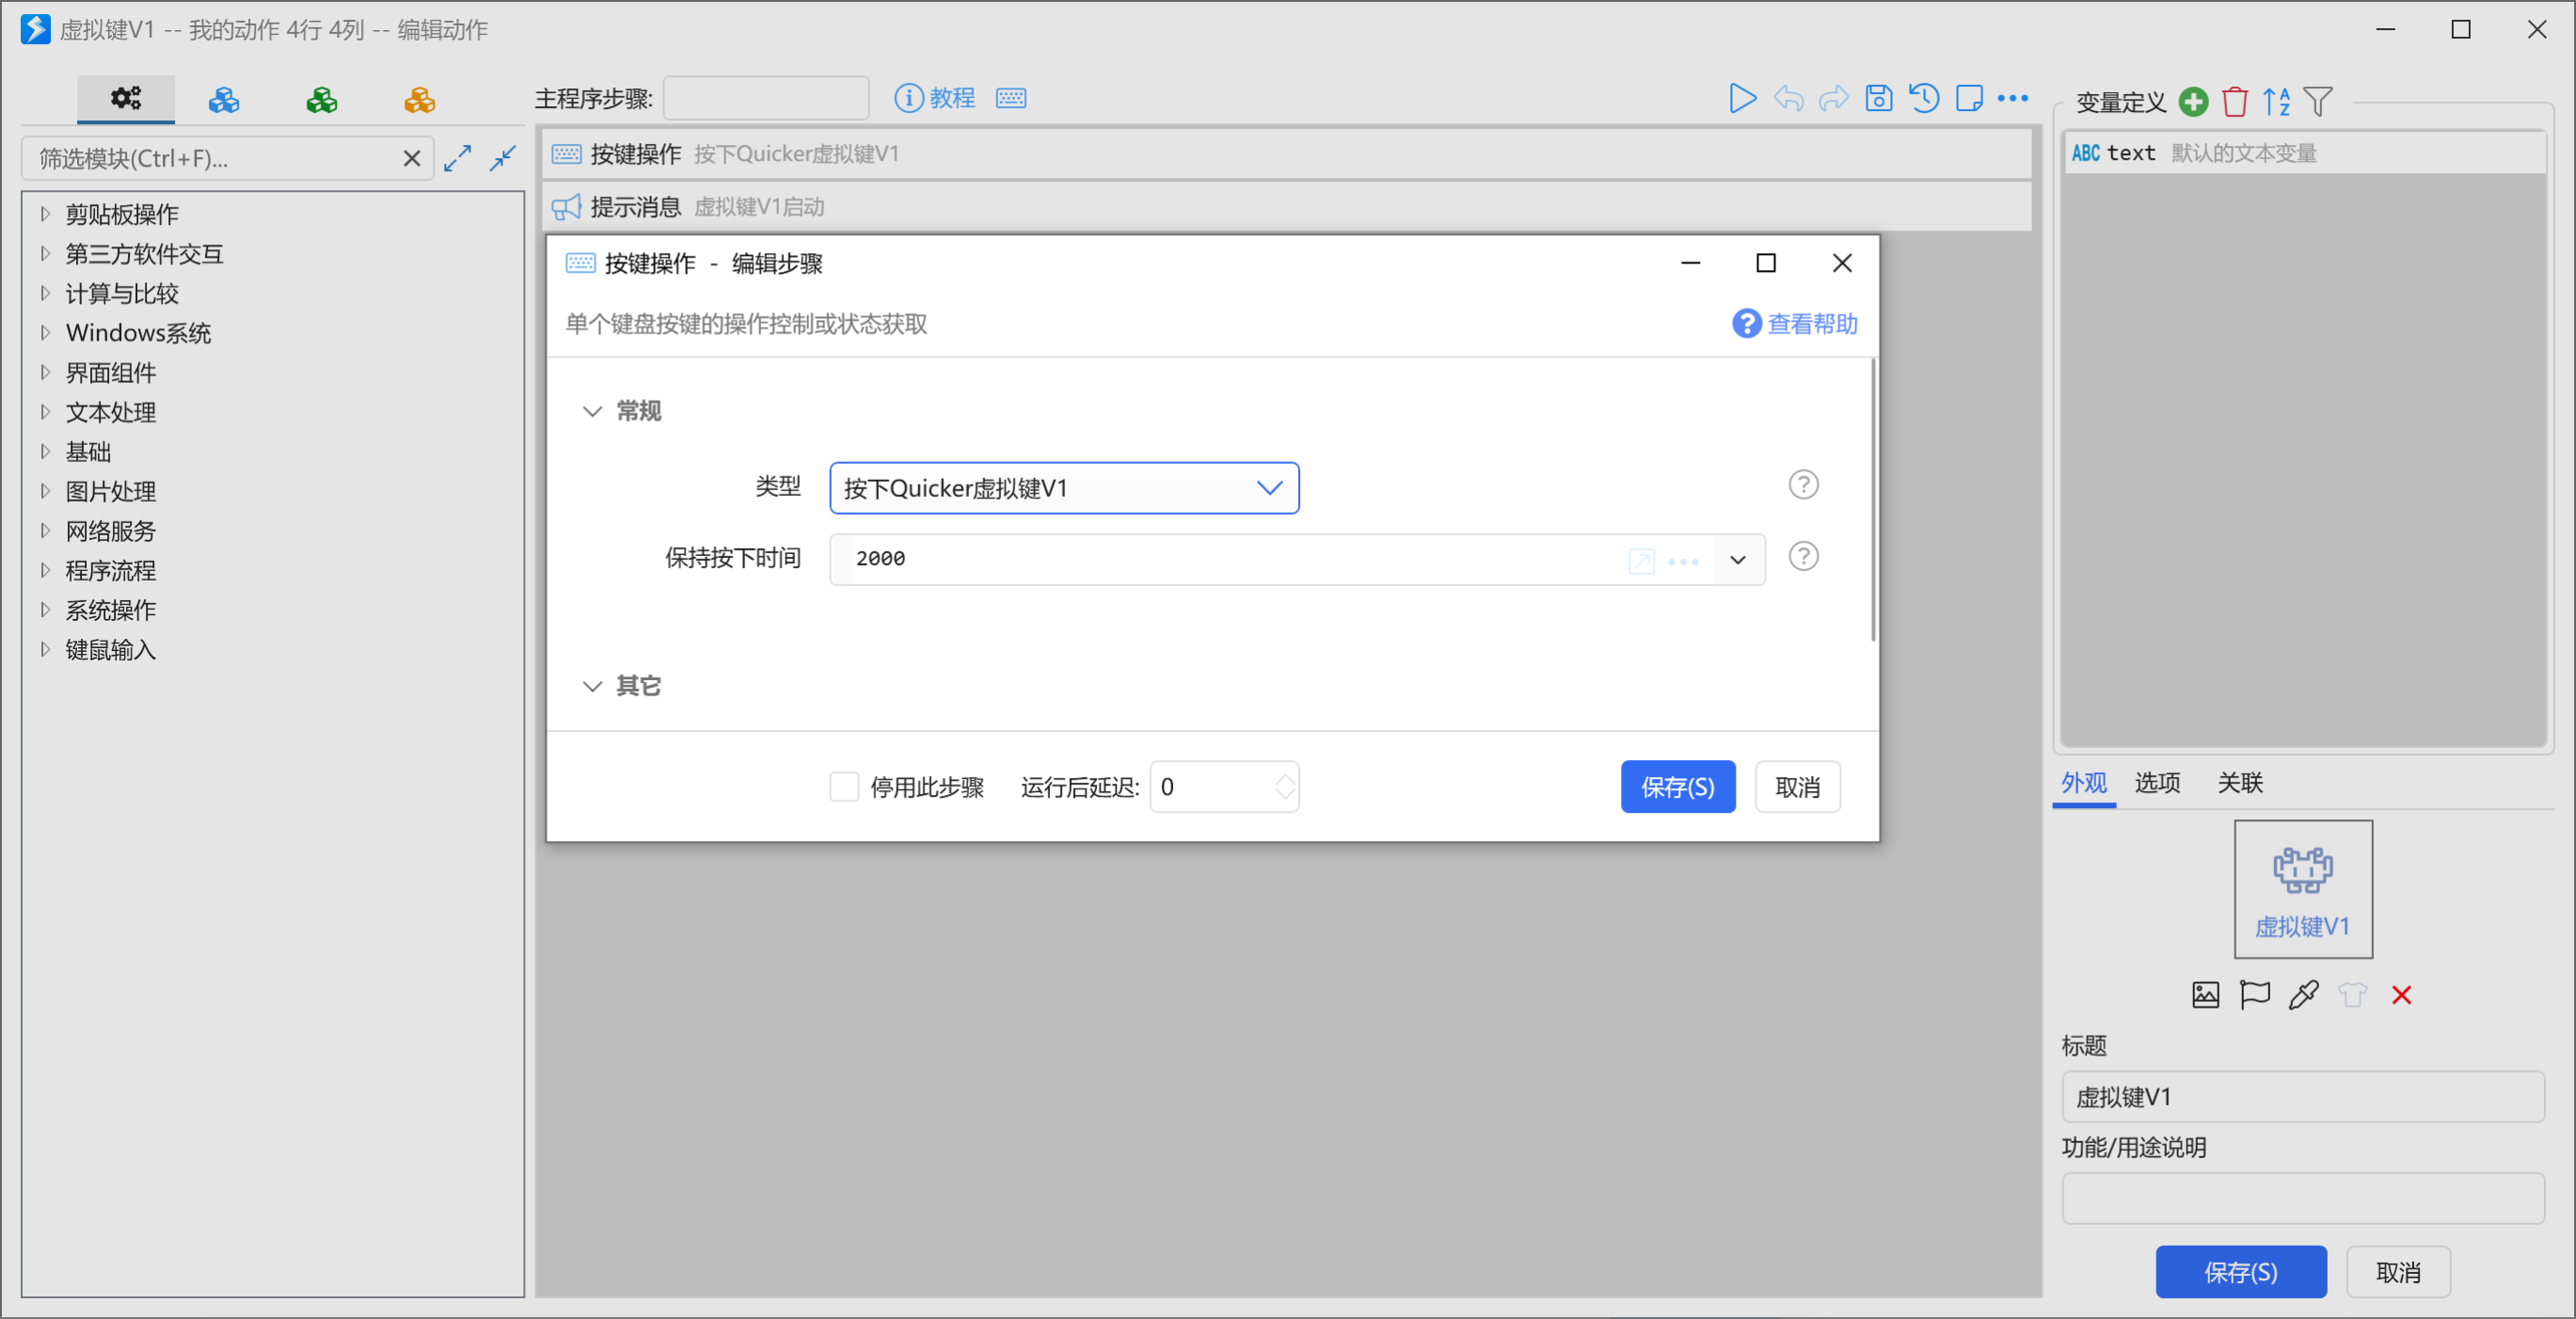The image size is (2576, 1319).
Task: Choose an image for action icon
Action: (x=2205, y=995)
